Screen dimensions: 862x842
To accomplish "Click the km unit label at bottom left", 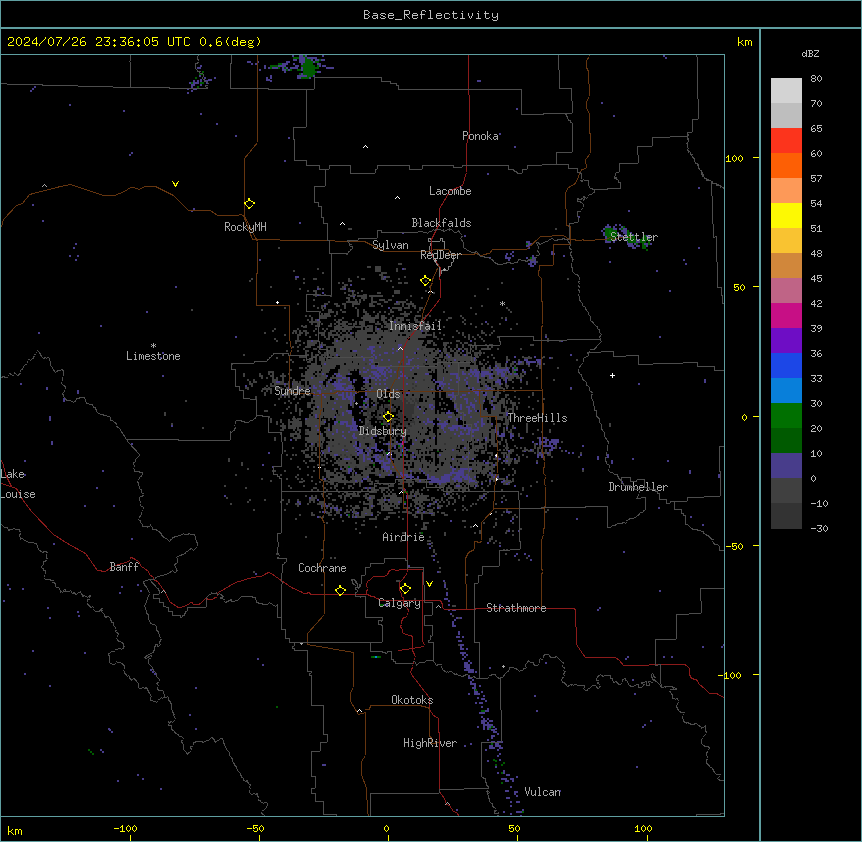I will coord(15,831).
